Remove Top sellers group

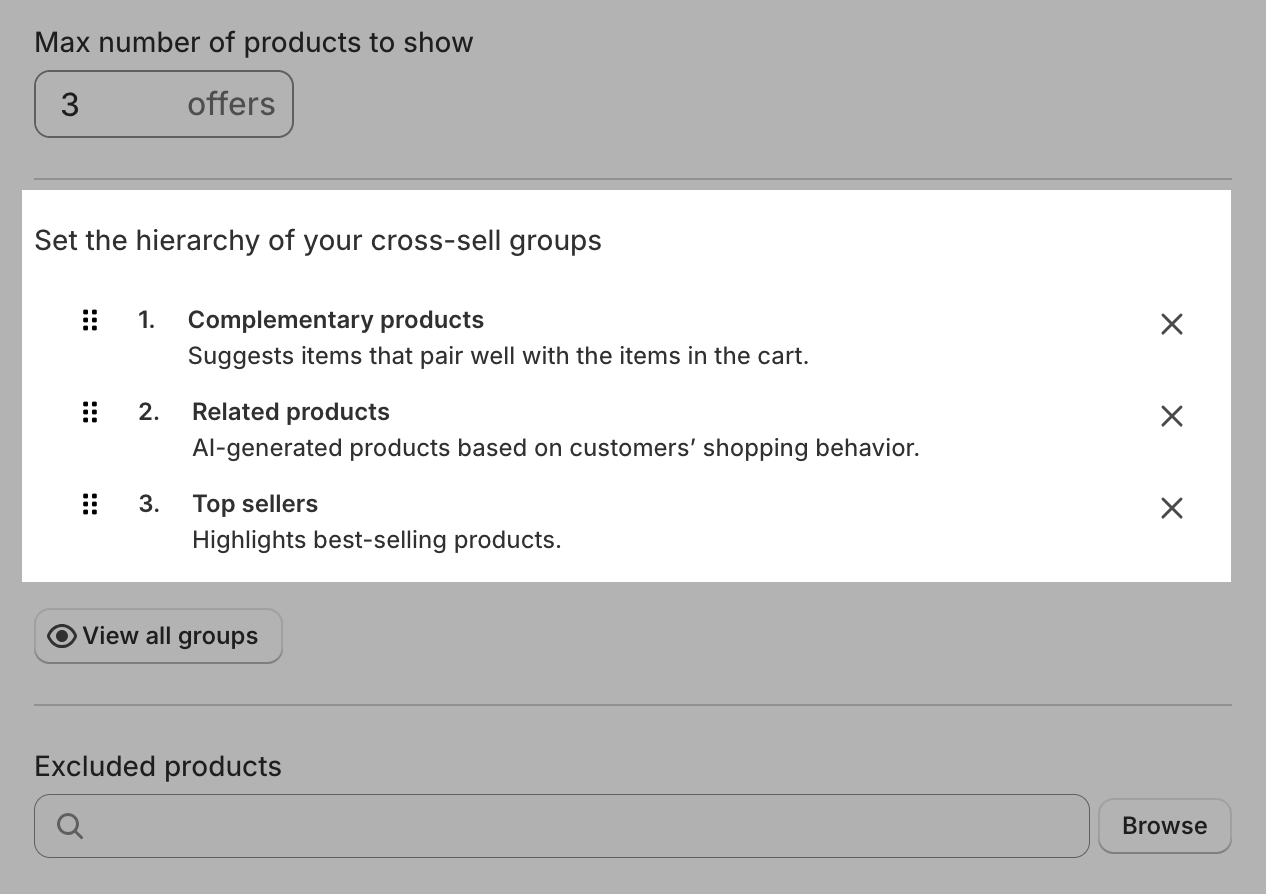pyautogui.click(x=1171, y=508)
